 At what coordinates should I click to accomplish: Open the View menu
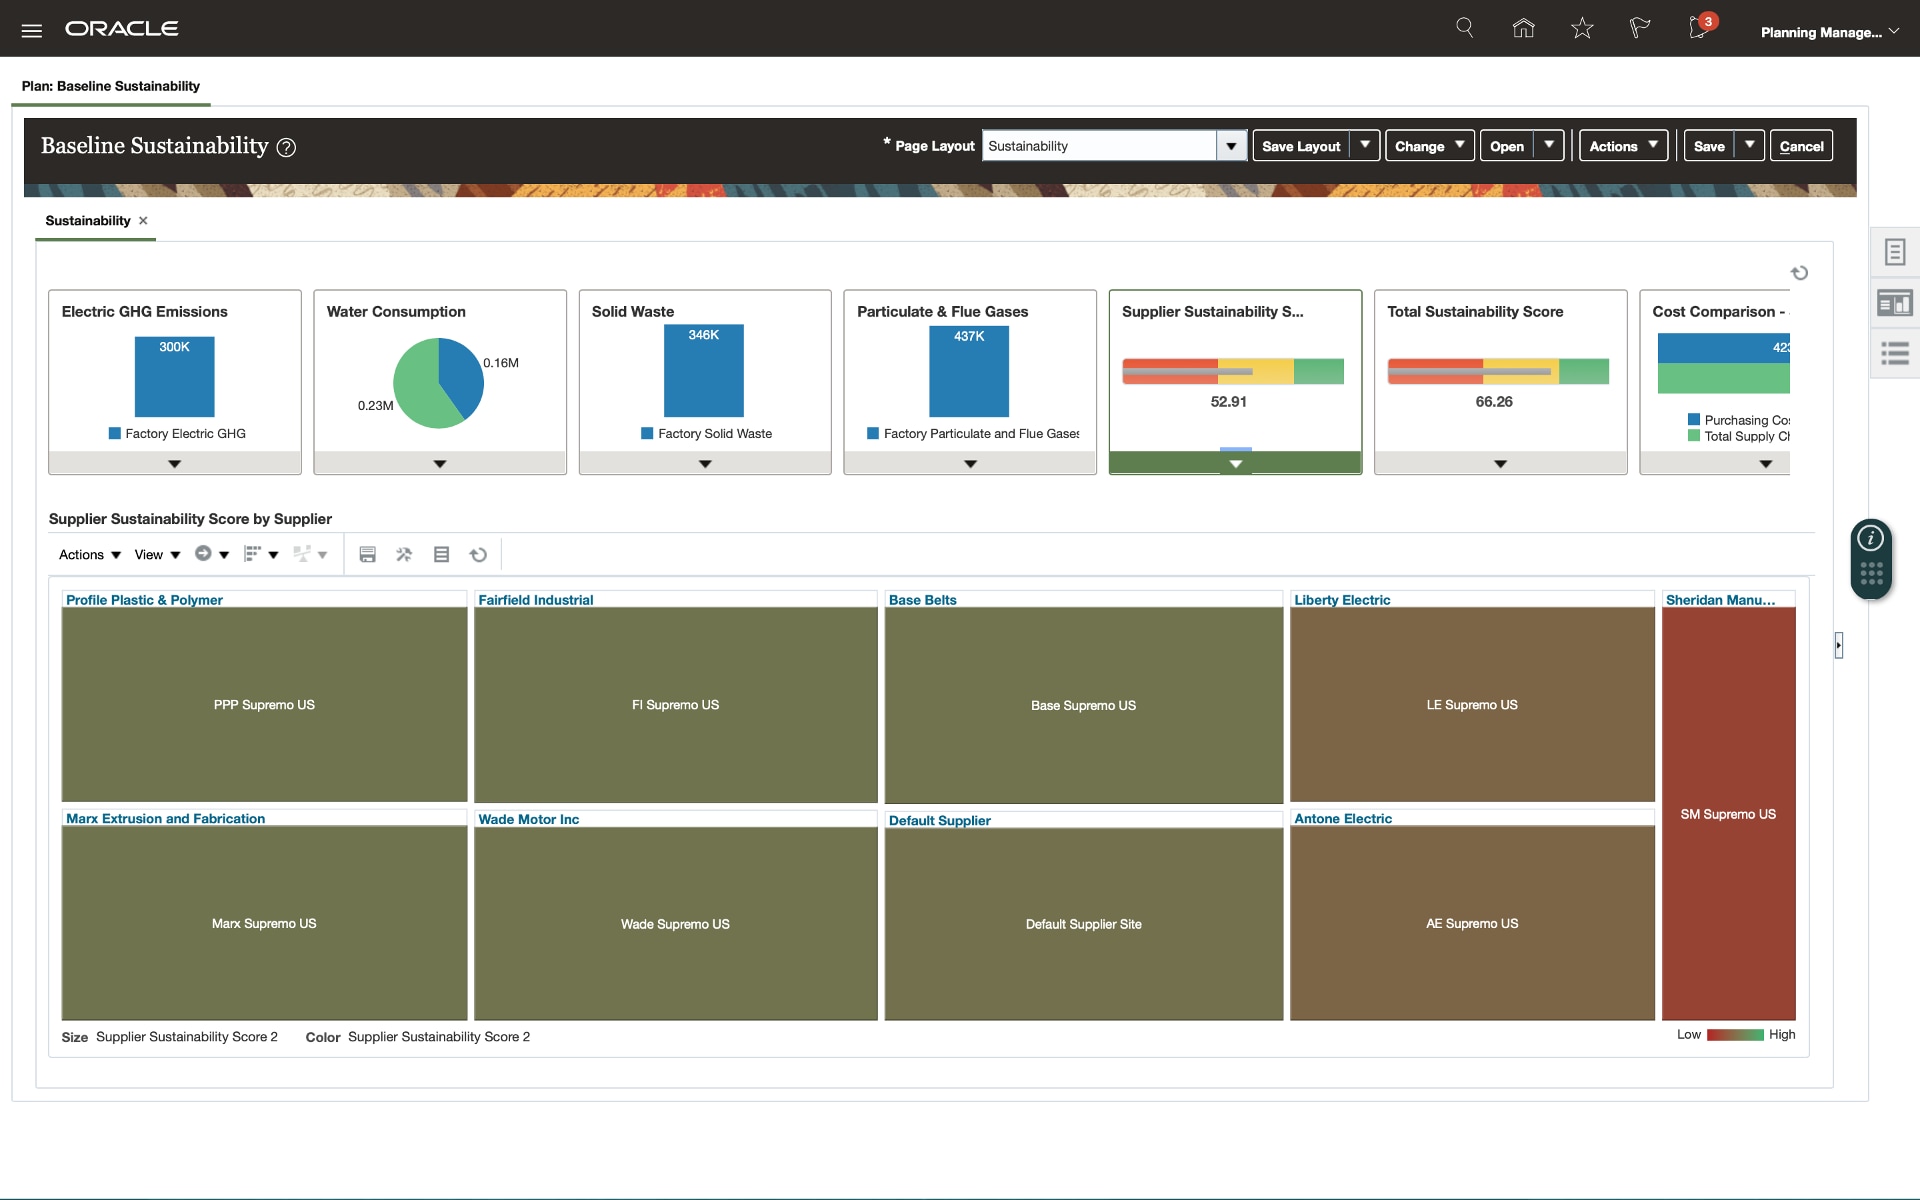point(157,555)
